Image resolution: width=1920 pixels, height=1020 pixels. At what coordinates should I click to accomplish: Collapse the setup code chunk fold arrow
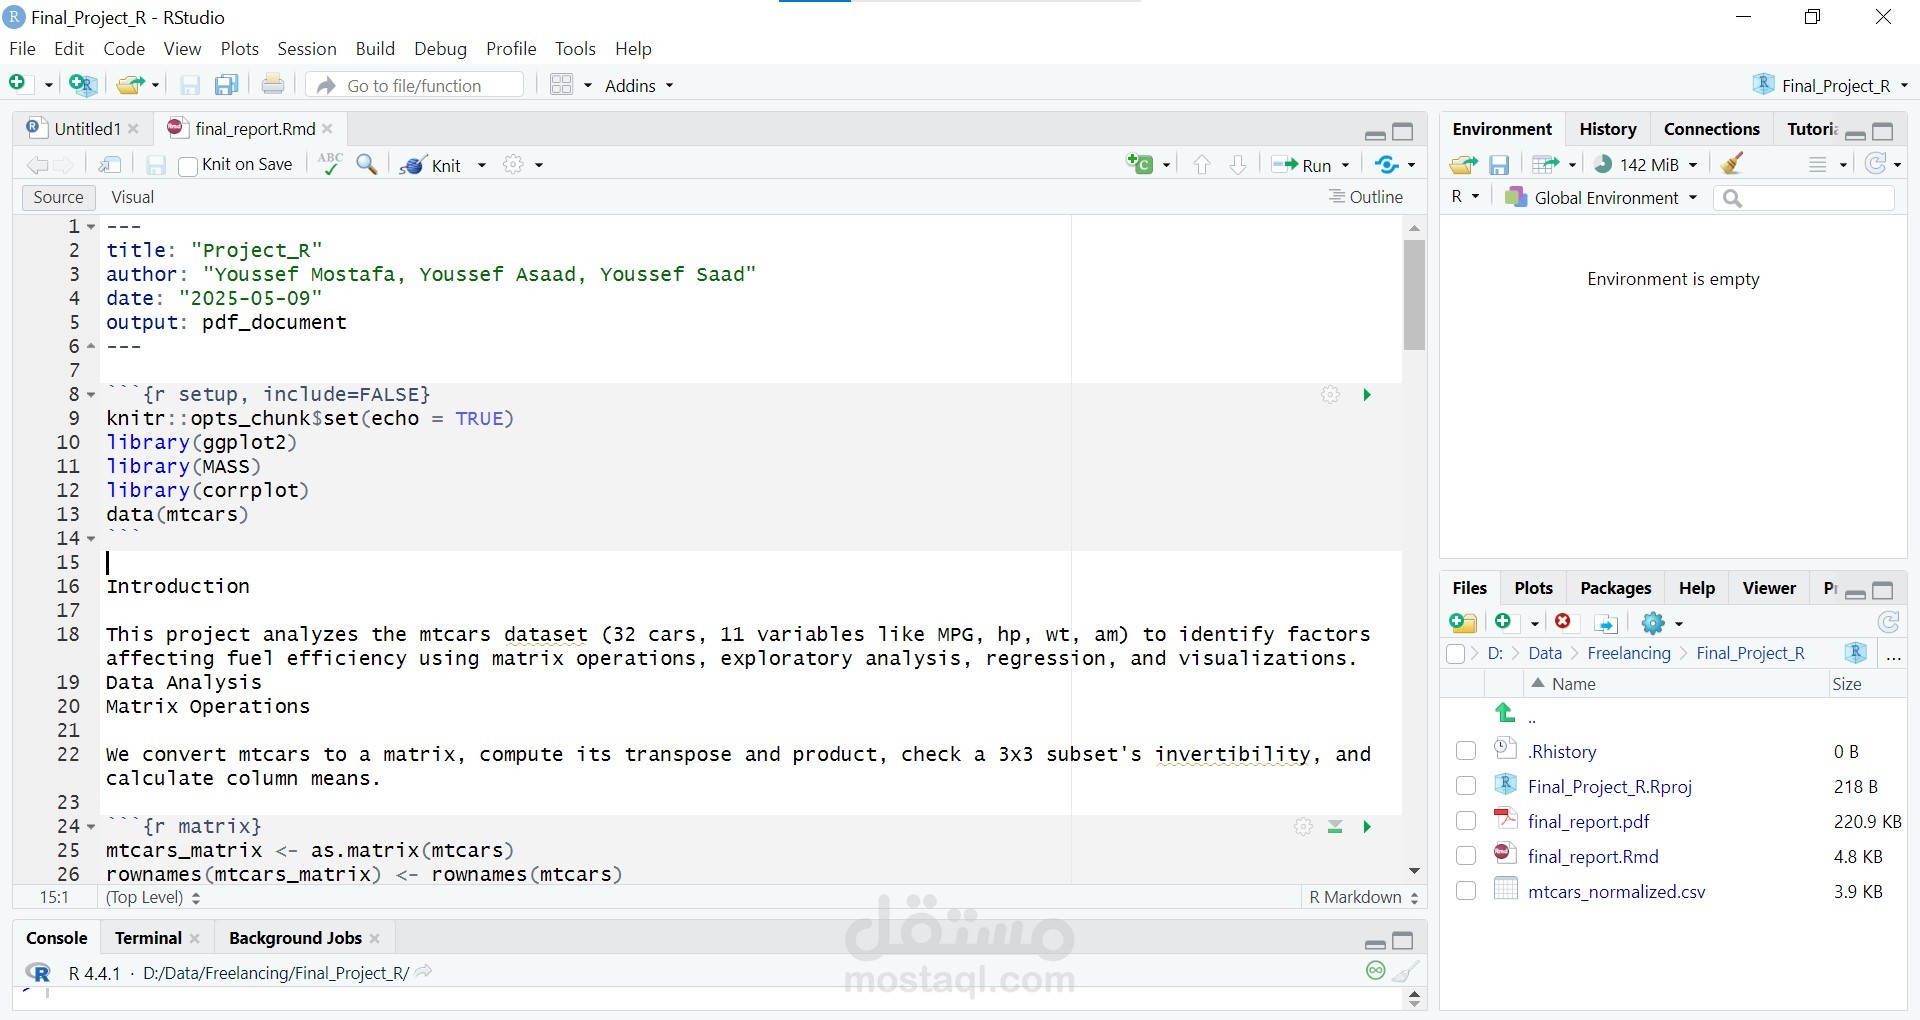tap(91, 395)
